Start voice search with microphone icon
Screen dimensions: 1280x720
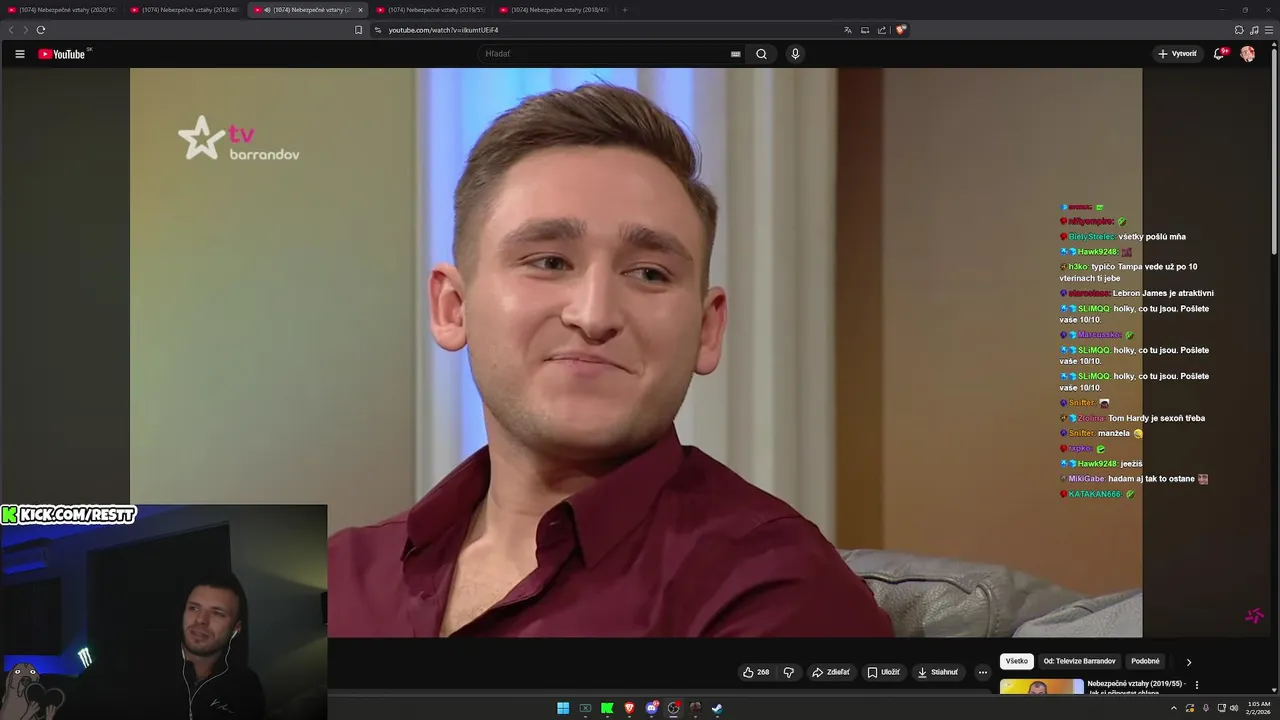point(795,54)
